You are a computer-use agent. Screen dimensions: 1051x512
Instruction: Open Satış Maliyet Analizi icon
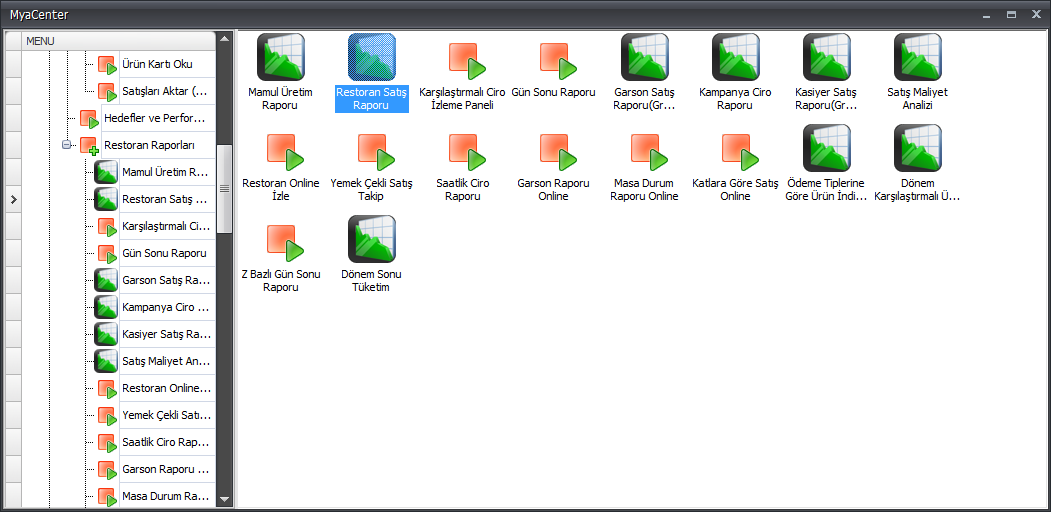pos(918,57)
